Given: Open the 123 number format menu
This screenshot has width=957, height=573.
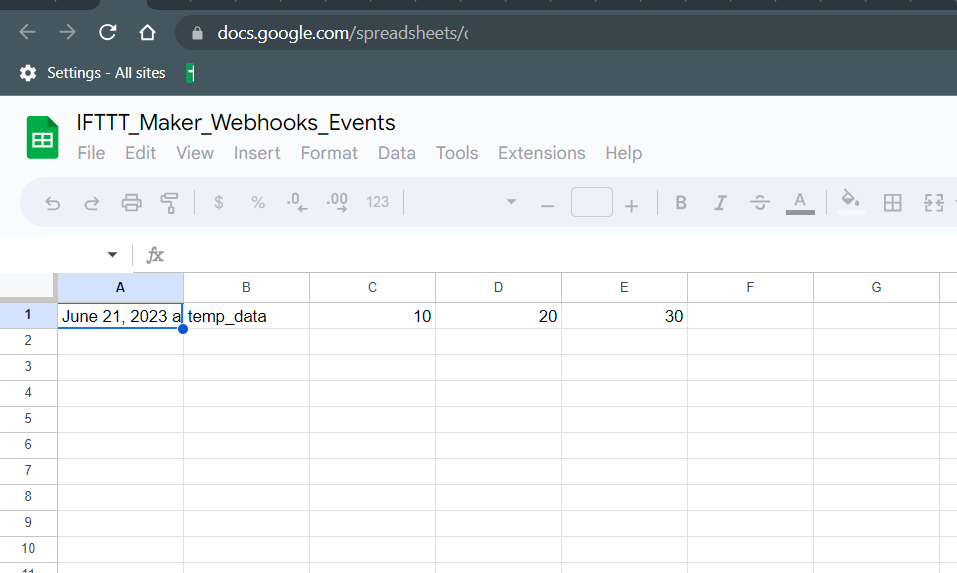Looking at the screenshot, I should 377,203.
